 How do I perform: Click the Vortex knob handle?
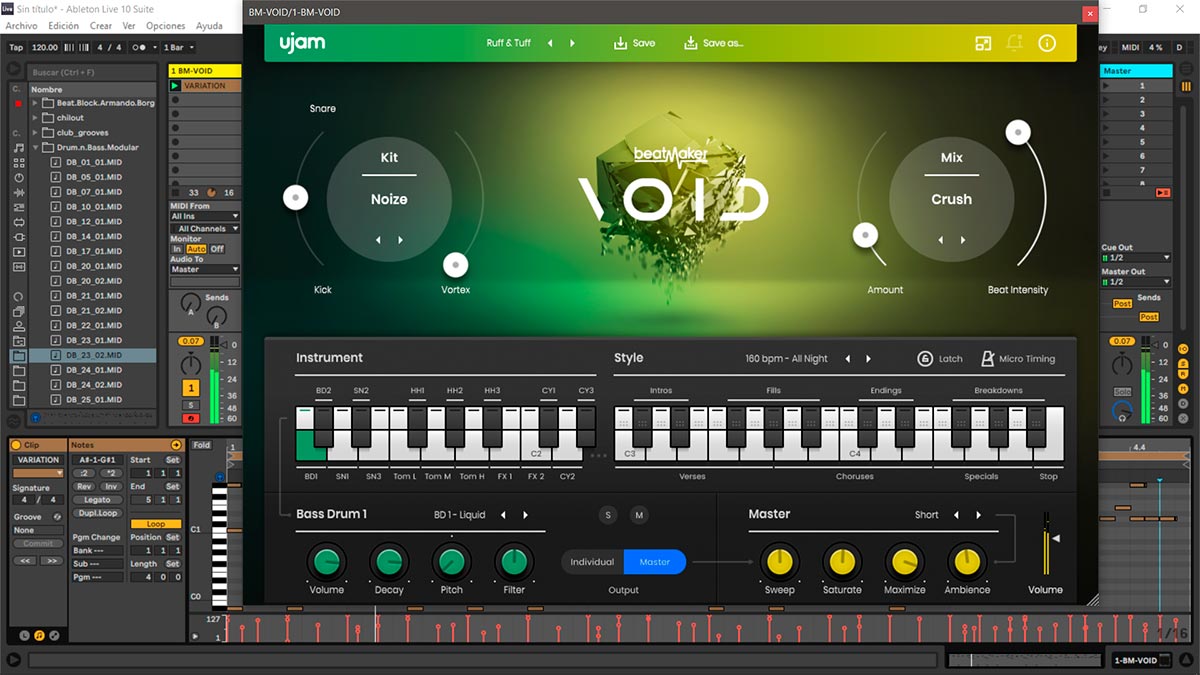[455, 265]
